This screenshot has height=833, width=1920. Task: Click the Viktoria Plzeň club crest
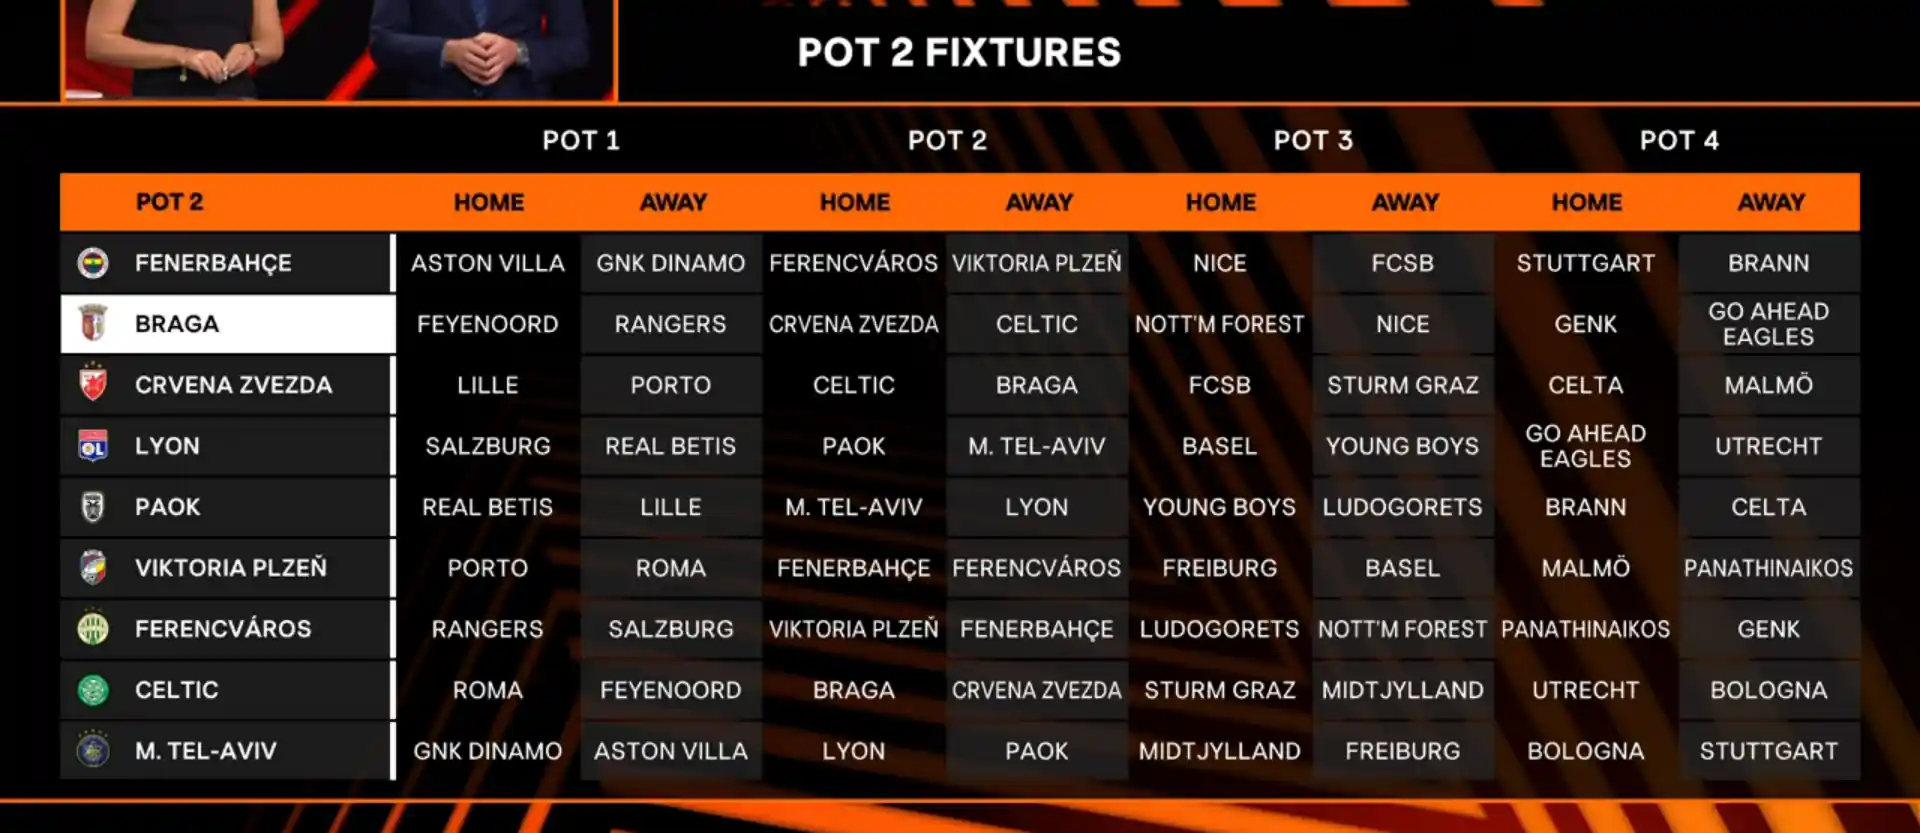click(x=93, y=568)
